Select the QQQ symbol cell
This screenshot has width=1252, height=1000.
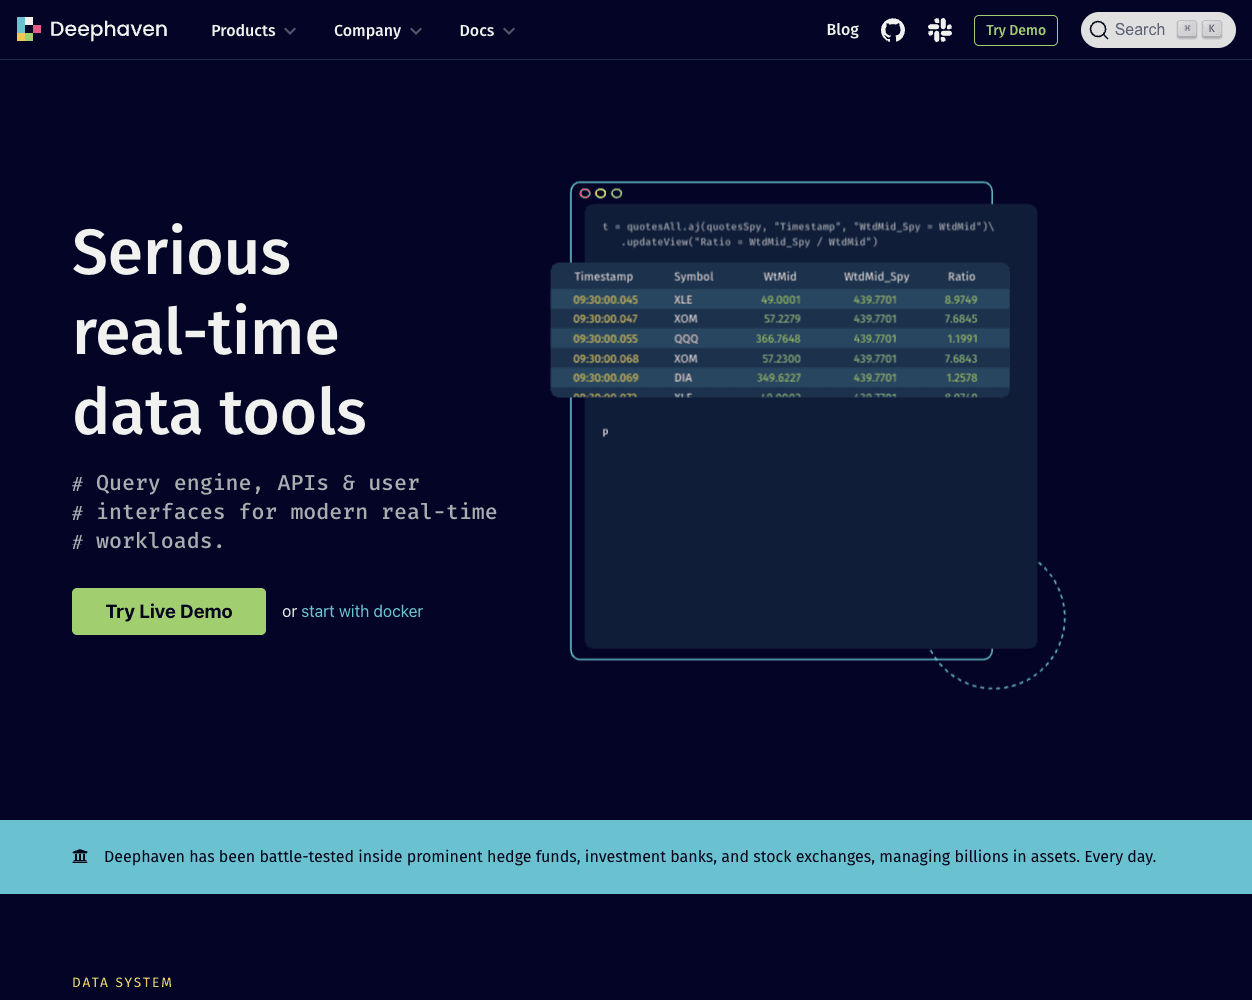[686, 339]
